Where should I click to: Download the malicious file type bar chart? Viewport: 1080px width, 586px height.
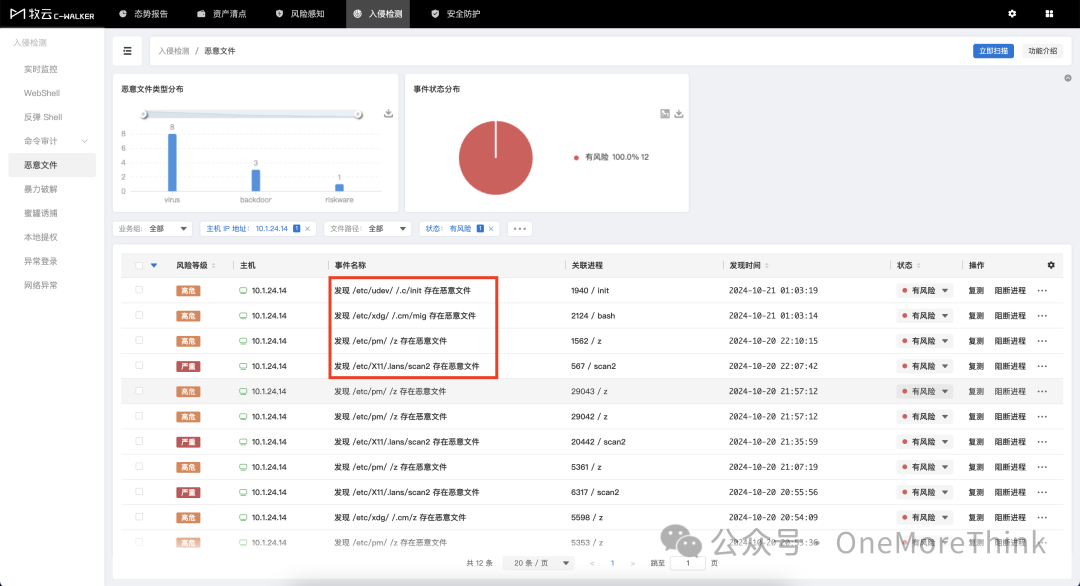coord(388,114)
